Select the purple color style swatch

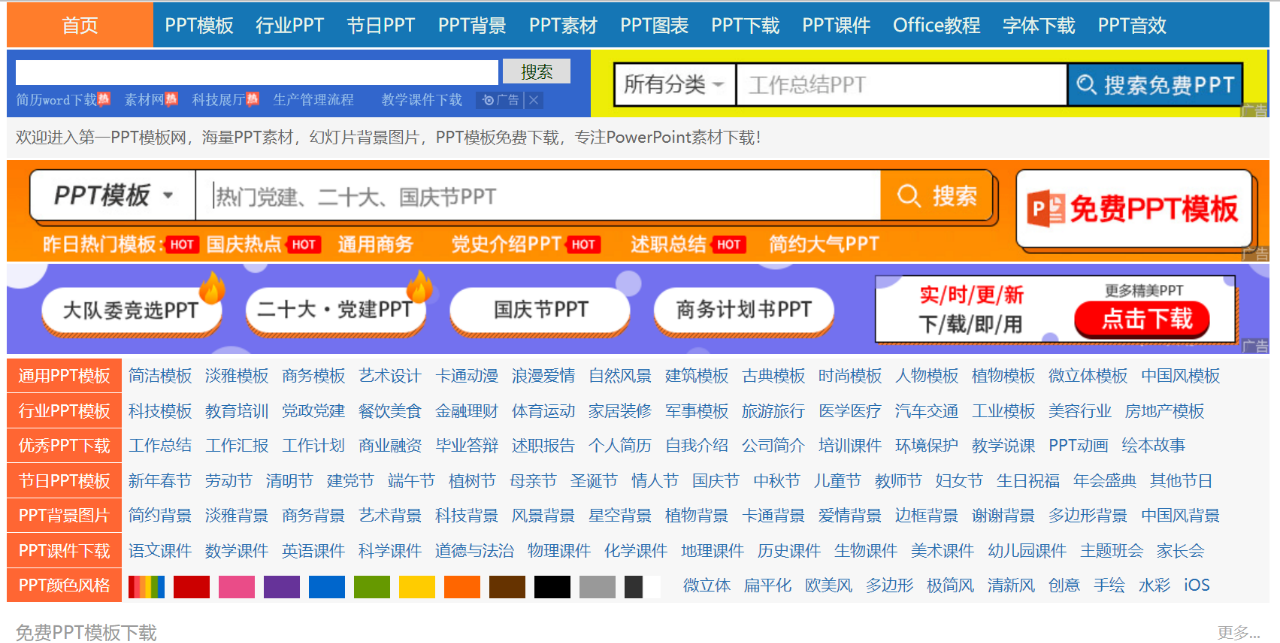[282, 586]
